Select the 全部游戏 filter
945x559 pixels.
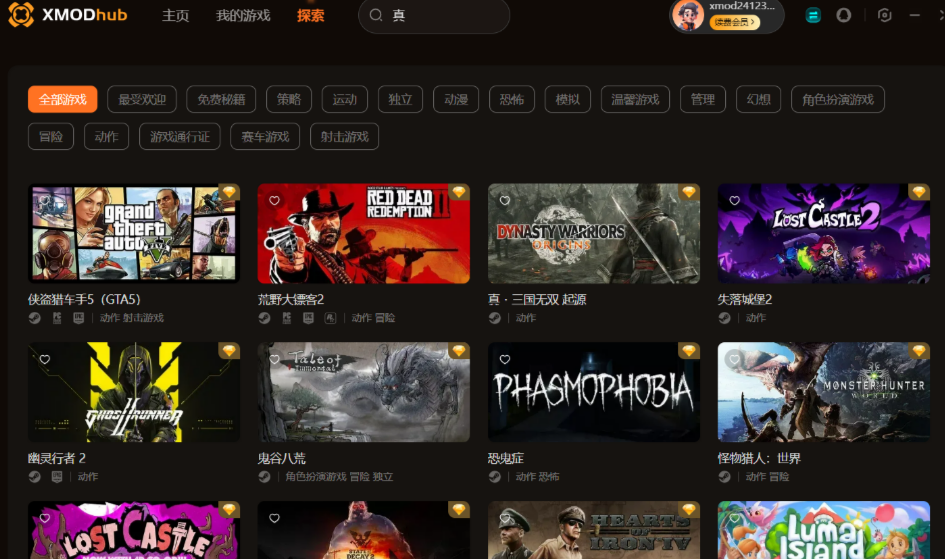(x=63, y=99)
